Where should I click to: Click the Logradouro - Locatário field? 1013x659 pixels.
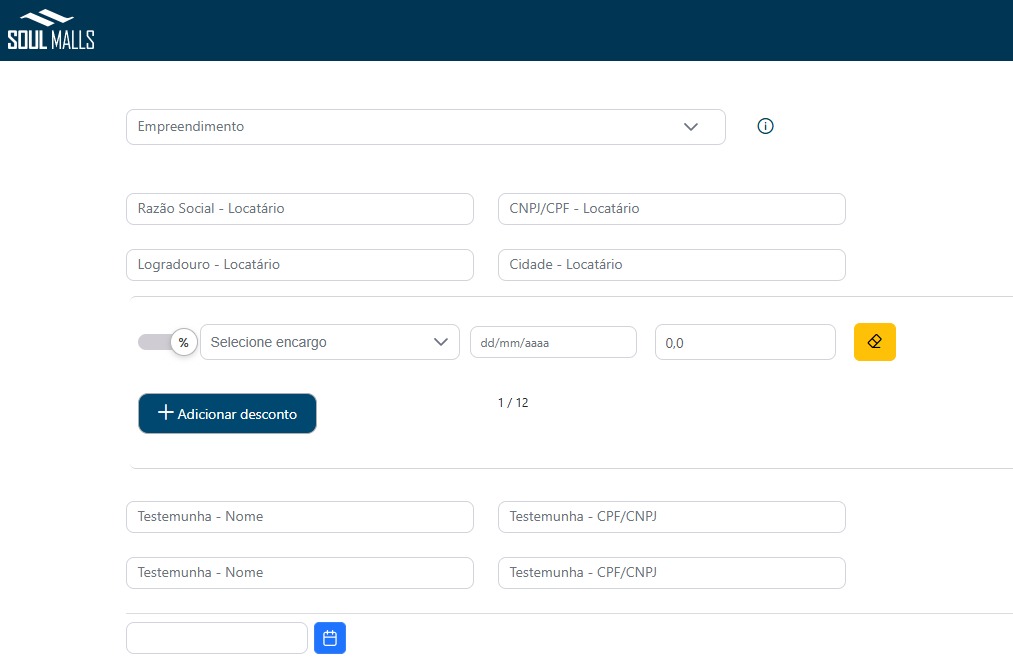tap(300, 265)
